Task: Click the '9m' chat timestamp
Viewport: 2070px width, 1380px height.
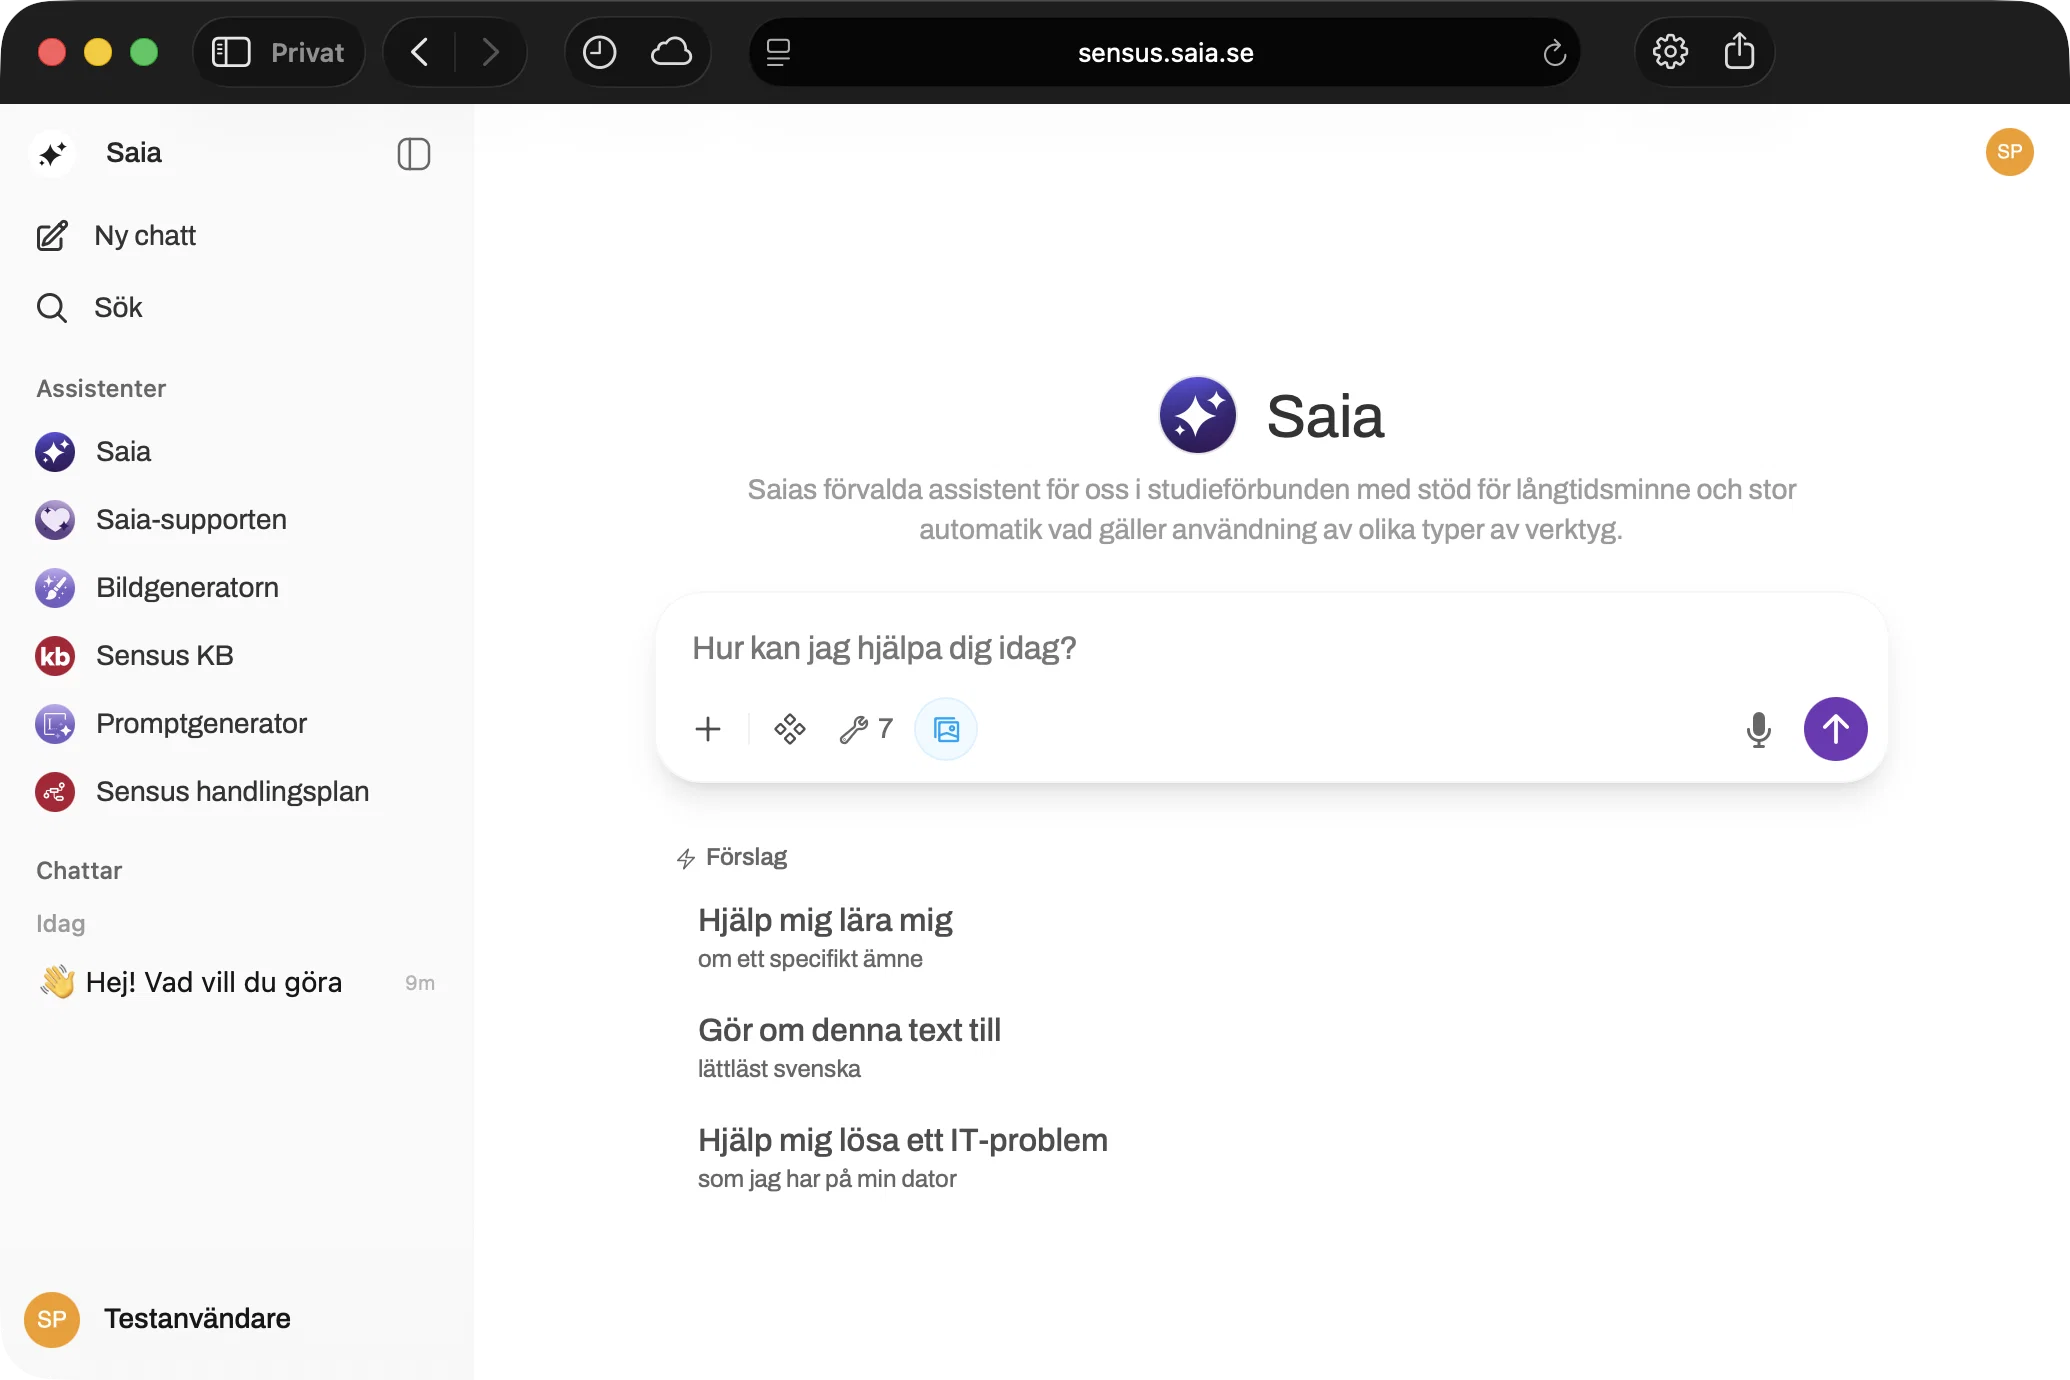Action: tap(420, 983)
